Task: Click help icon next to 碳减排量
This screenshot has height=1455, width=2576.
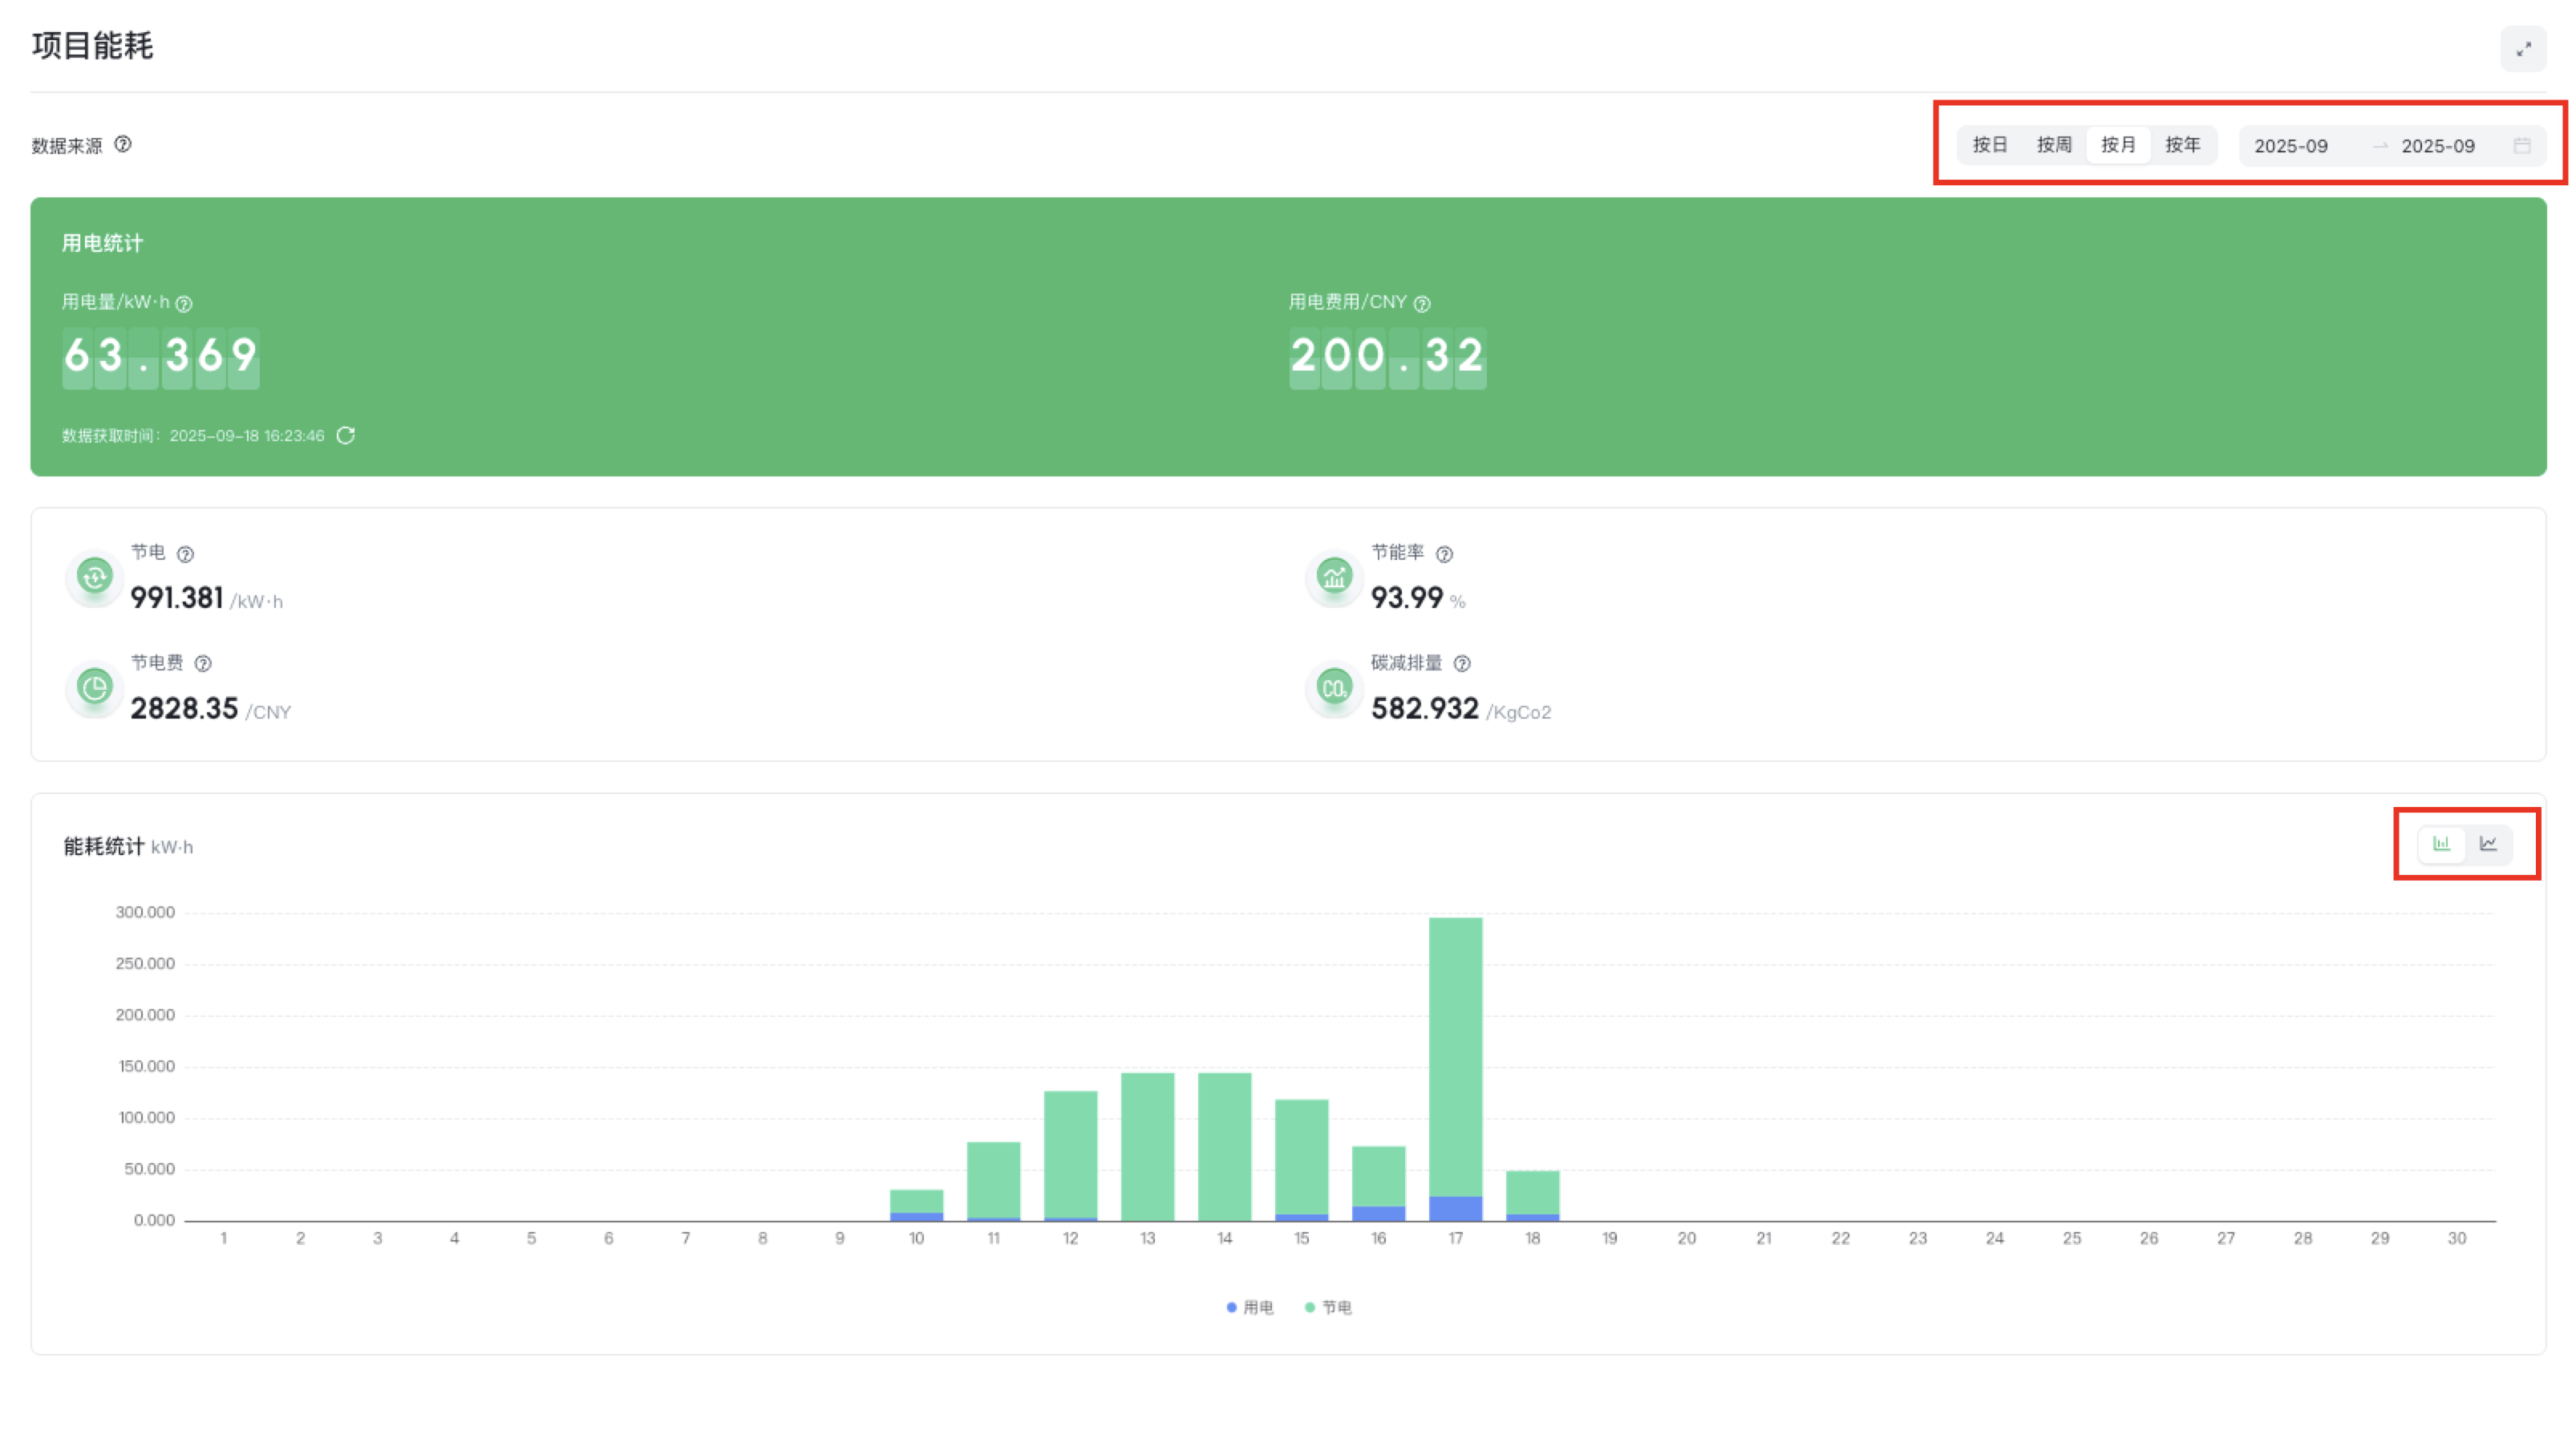Action: [1462, 663]
